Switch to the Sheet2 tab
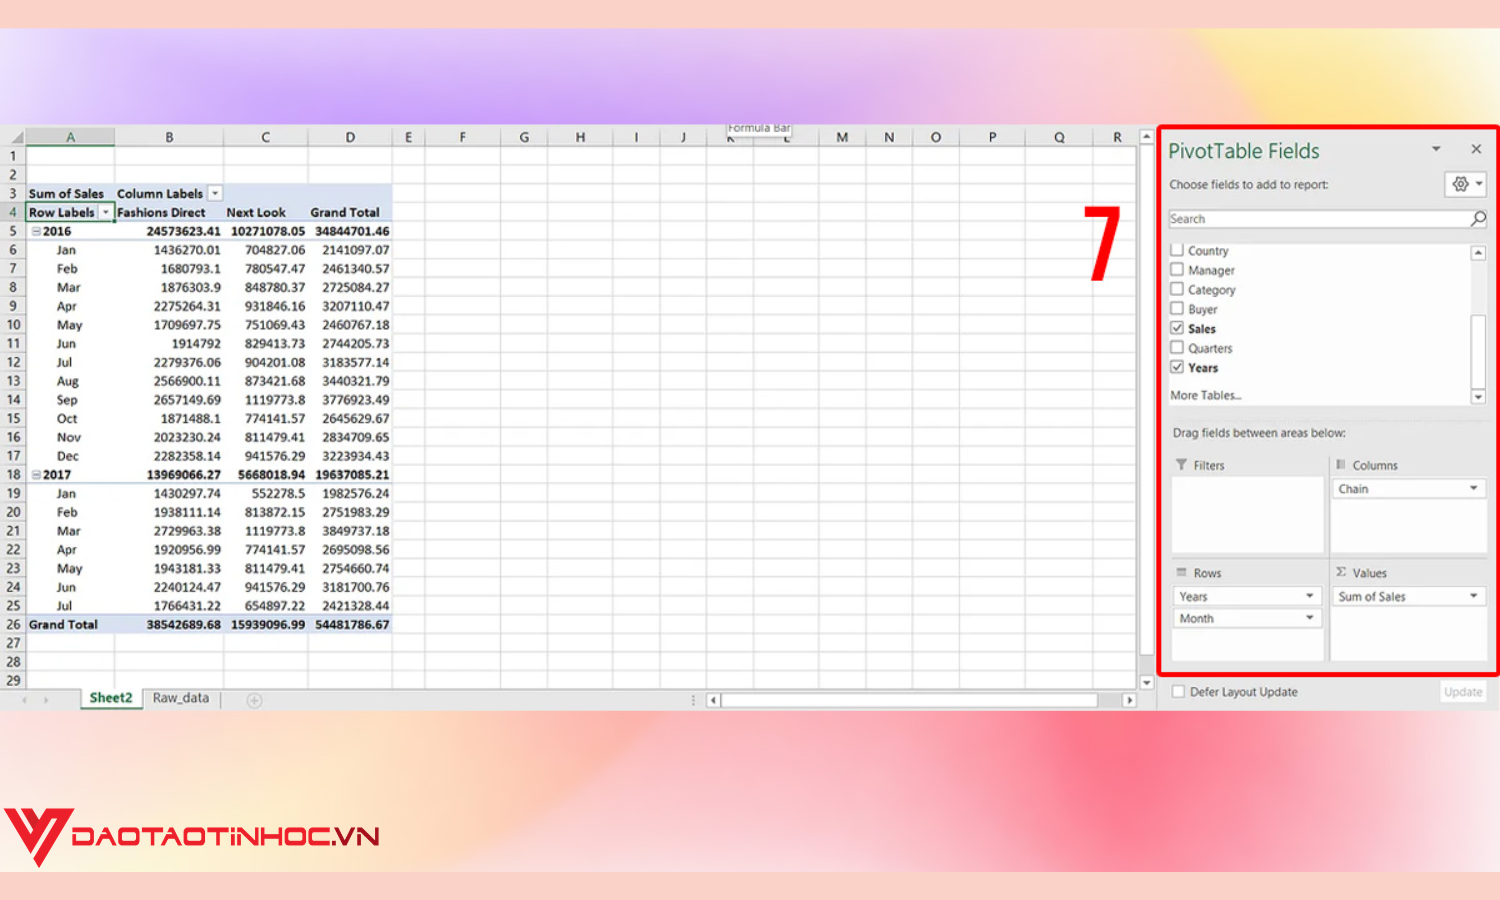The width and height of the screenshot is (1500, 900). pos(111,698)
